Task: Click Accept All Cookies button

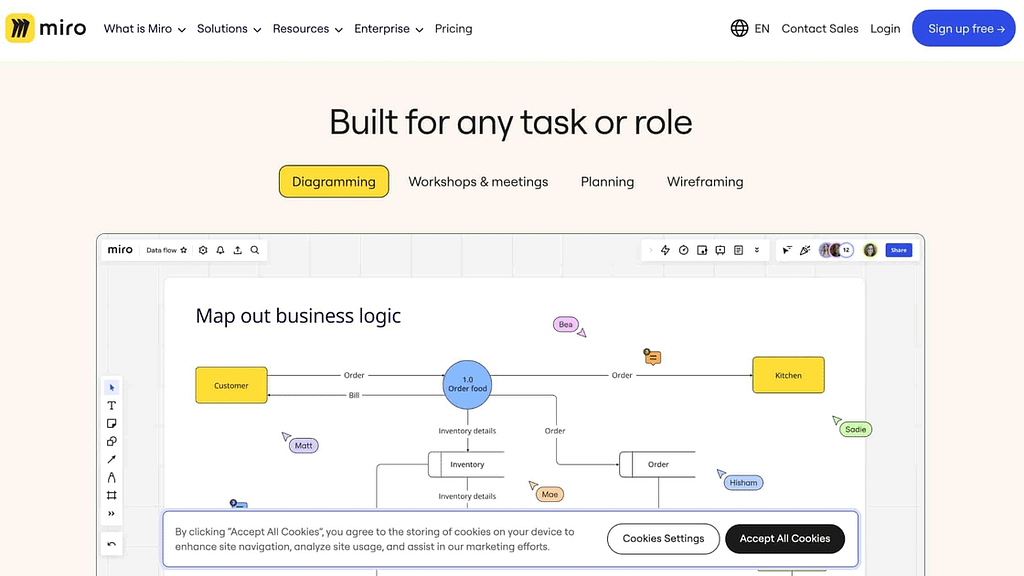Action: click(x=785, y=539)
